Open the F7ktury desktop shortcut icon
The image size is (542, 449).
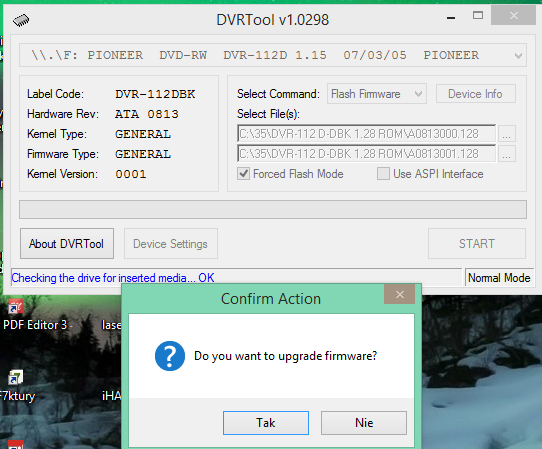[x=16, y=377]
